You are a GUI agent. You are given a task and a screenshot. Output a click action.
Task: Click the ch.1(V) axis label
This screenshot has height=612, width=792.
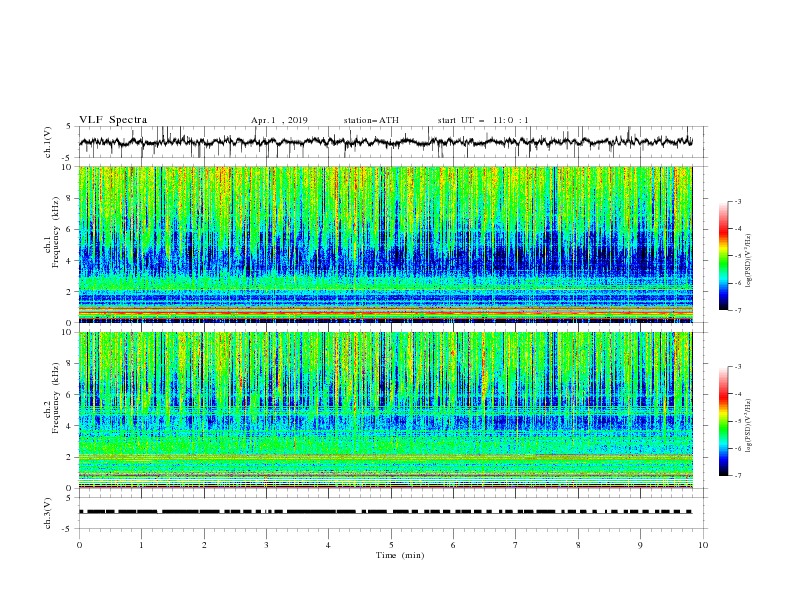48,142
